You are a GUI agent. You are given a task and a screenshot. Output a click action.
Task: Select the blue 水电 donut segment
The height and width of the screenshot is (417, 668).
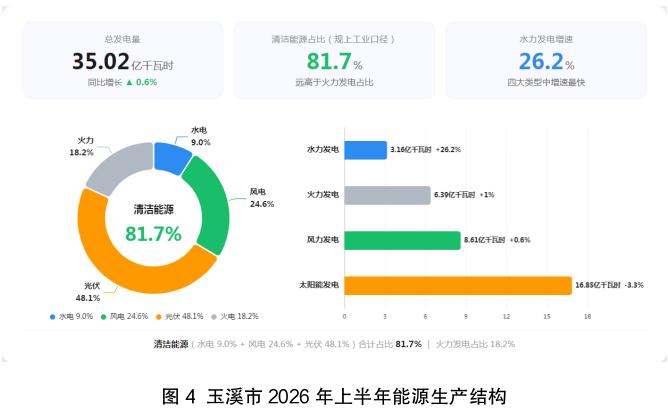coord(171,158)
